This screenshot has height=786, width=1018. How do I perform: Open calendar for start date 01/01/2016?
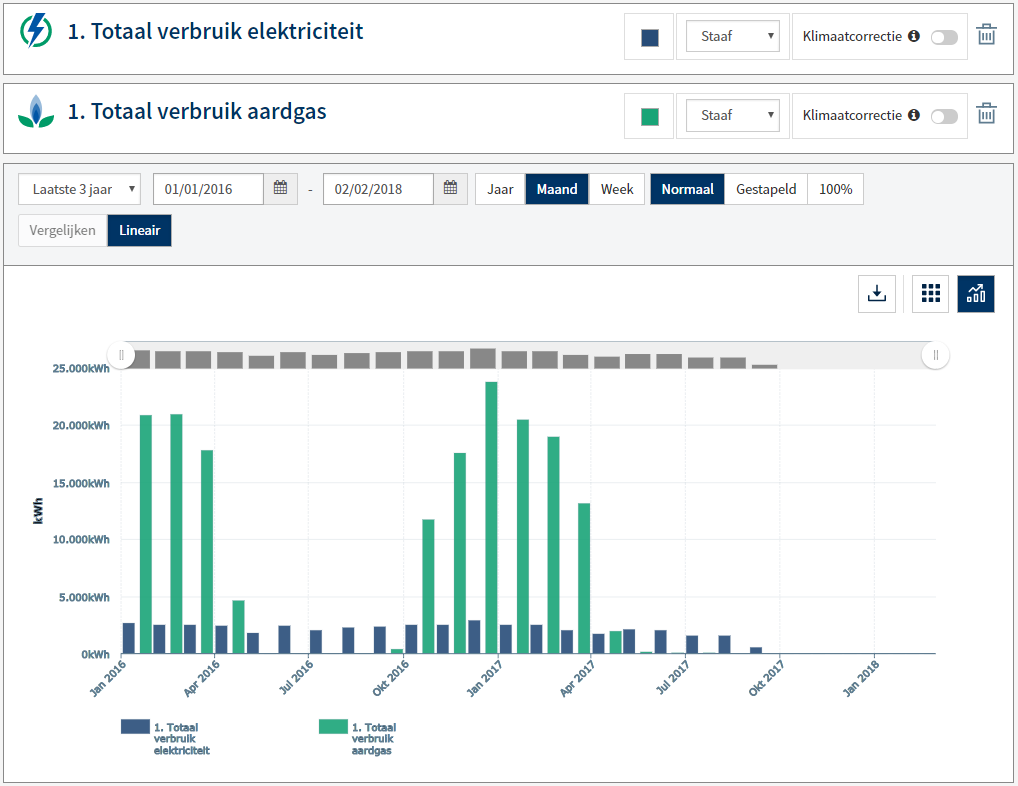point(280,189)
